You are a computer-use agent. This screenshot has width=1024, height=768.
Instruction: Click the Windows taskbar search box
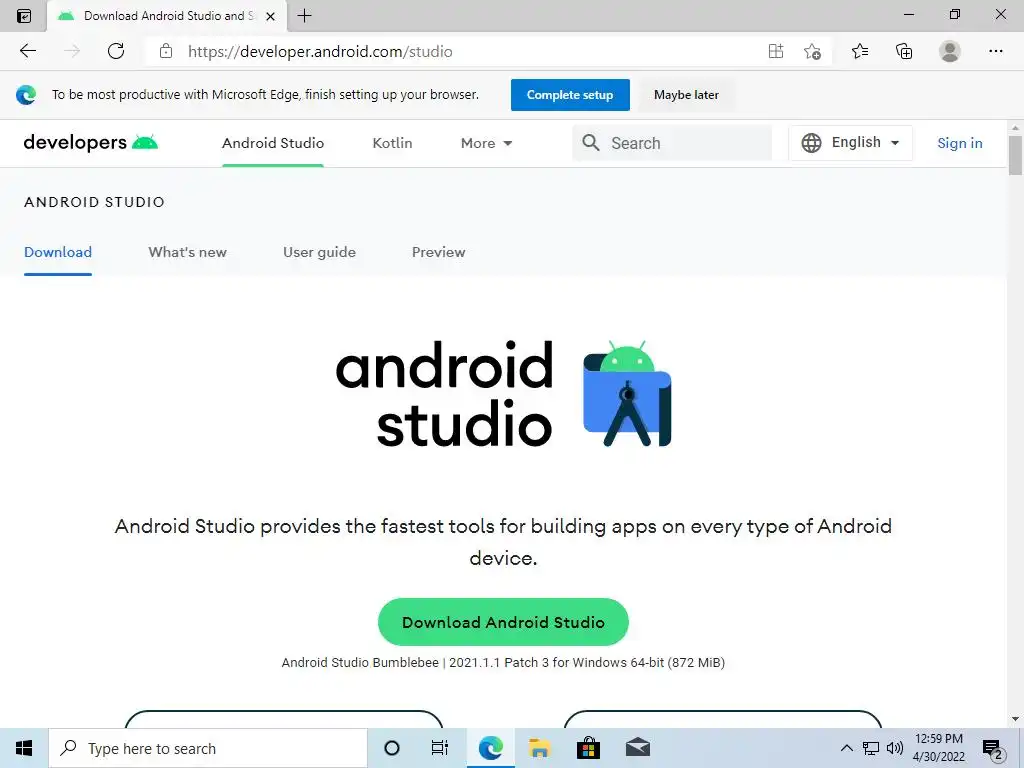coord(208,748)
